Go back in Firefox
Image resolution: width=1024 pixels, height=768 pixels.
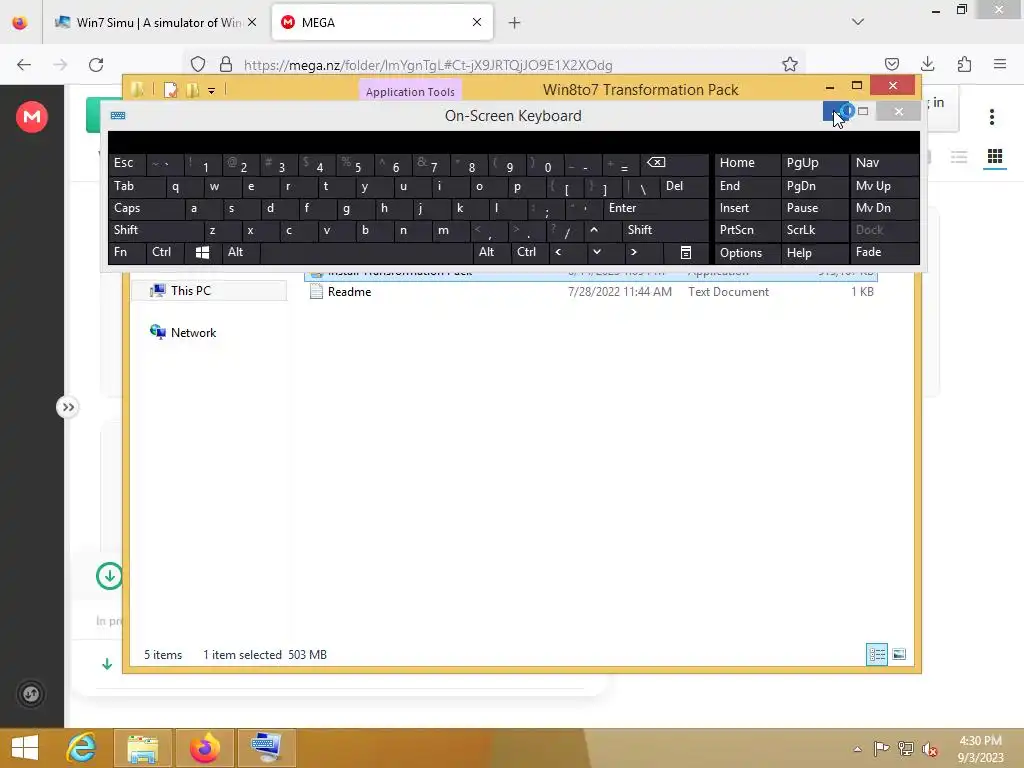(24, 65)
